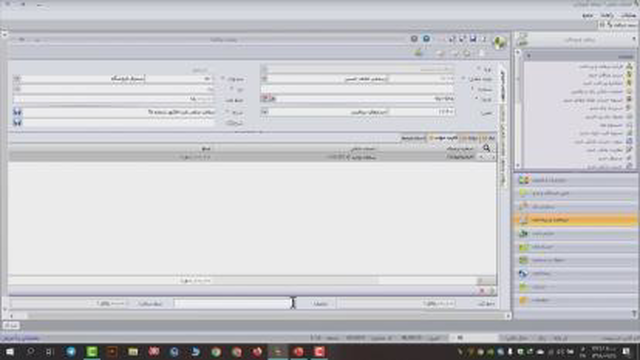Click the green pencil icon in second toolbar row
This screenshot has height=360, width=640.
[x=418, y=53]
